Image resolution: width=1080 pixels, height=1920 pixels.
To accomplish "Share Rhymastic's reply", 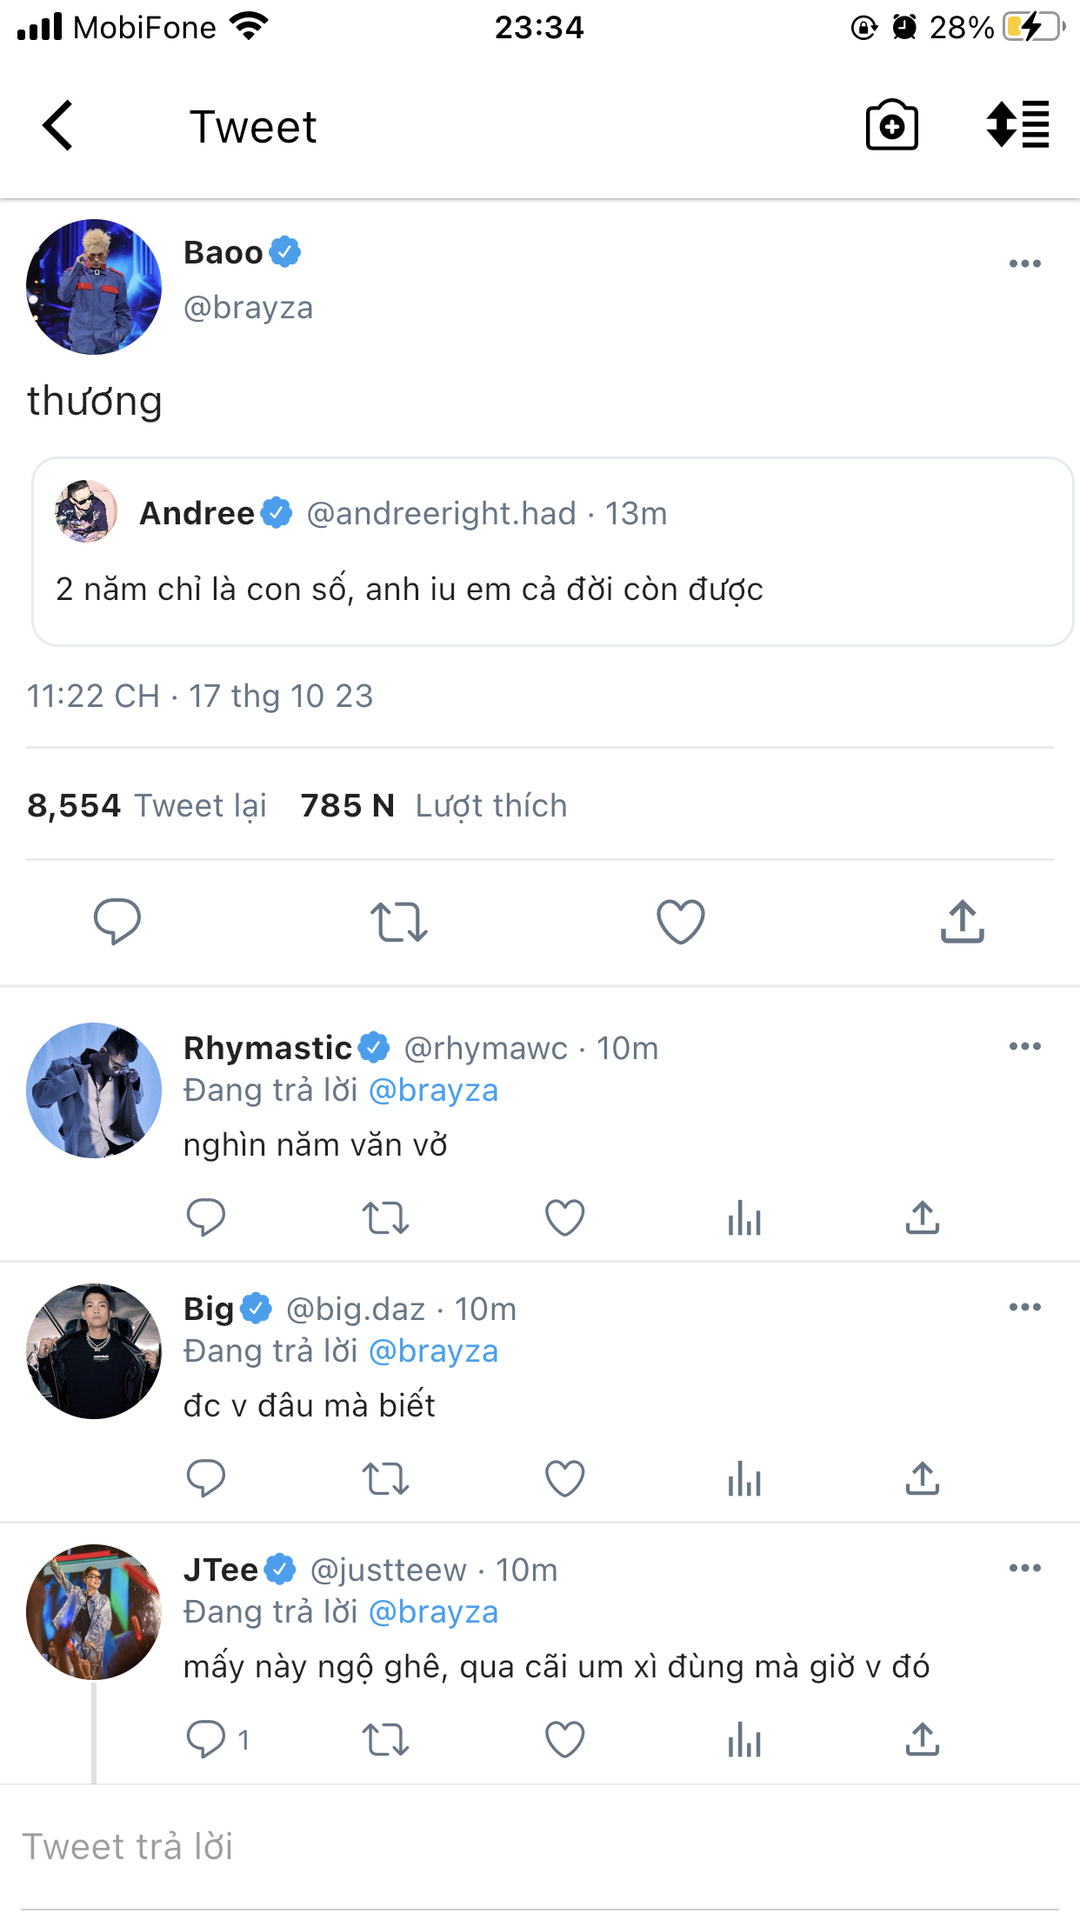I will coord(922,1218).
